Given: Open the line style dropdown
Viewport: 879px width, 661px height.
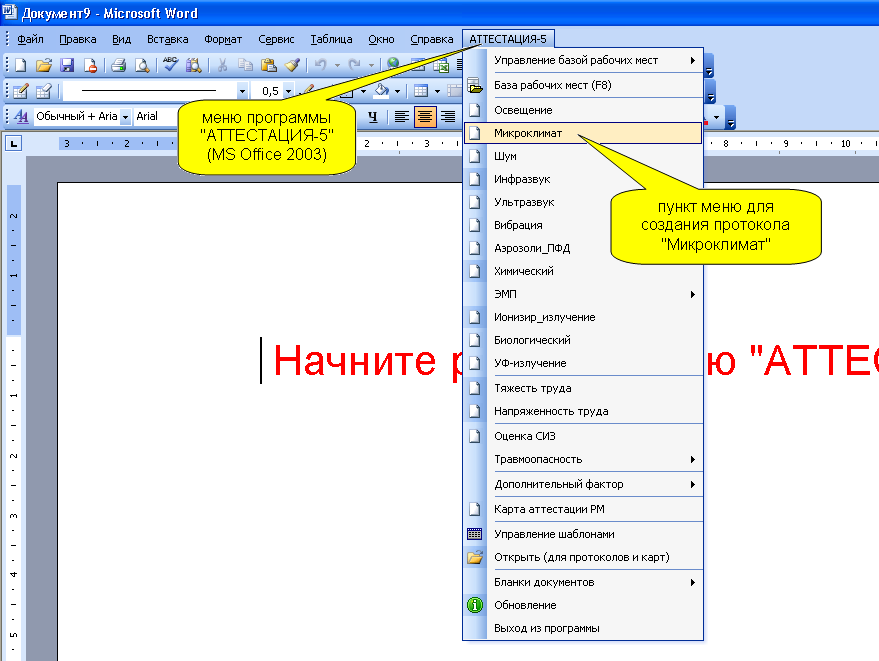Looking at the screenshot, I should click(242, 91).
